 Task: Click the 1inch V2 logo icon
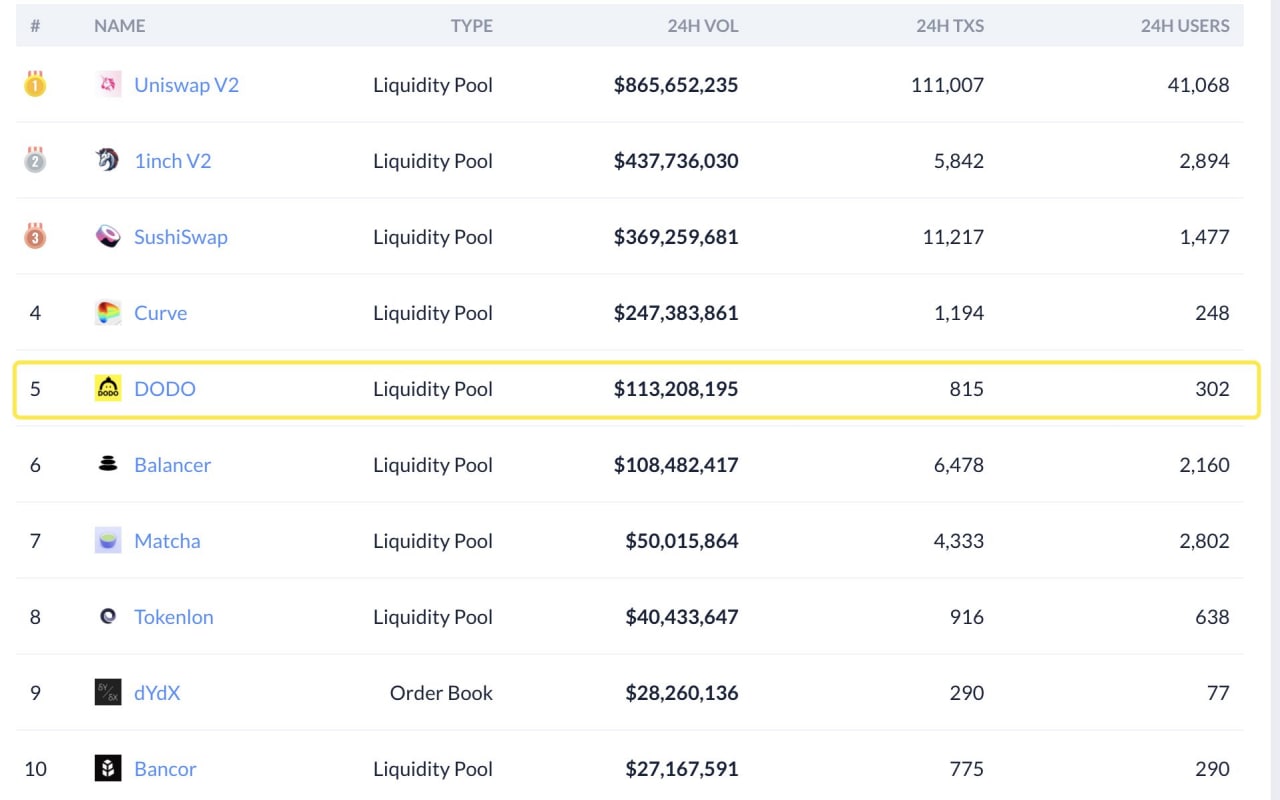pos(108,160)
